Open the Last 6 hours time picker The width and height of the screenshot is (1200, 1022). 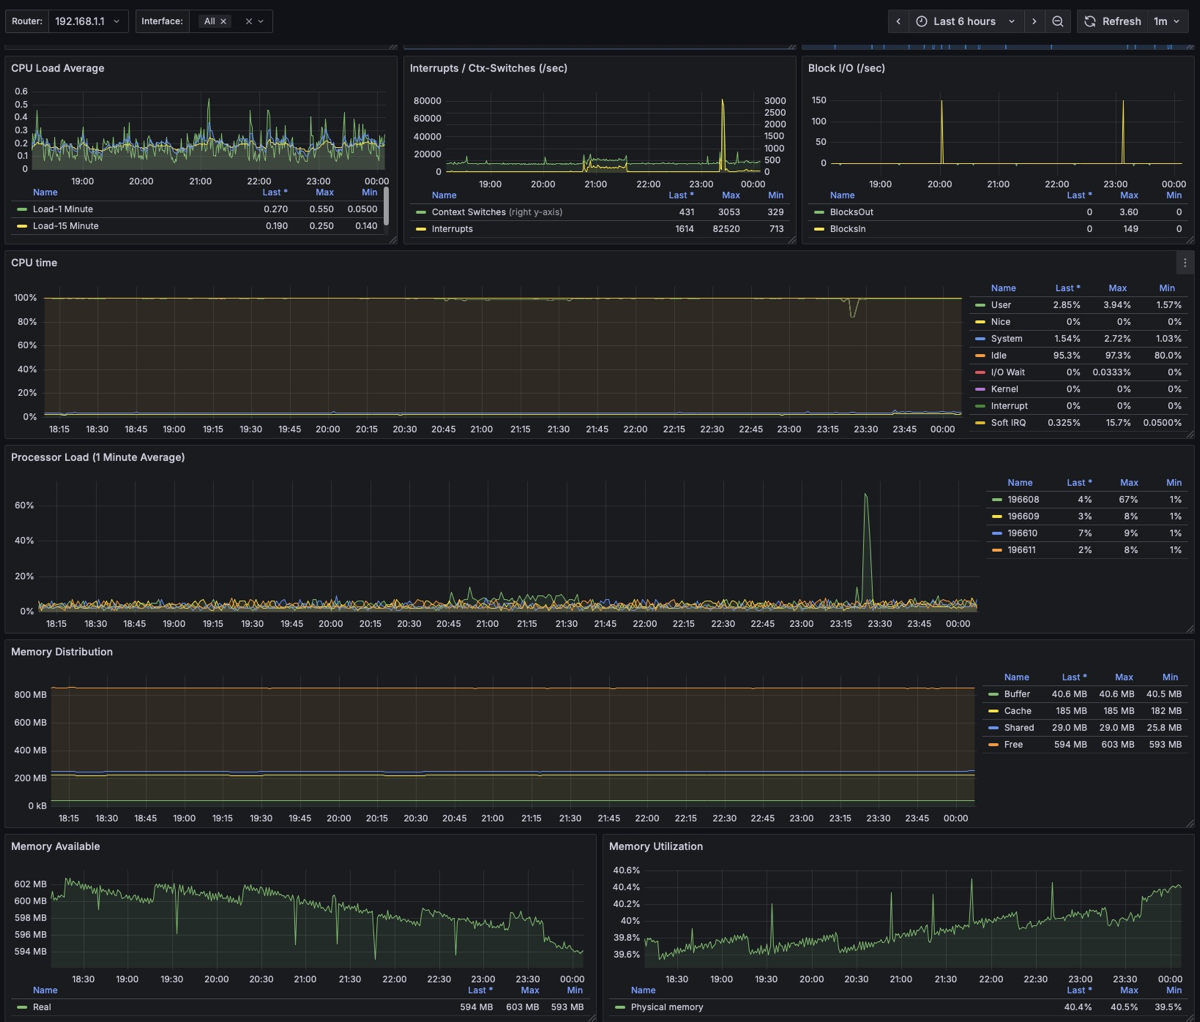[x=965, y=21]
